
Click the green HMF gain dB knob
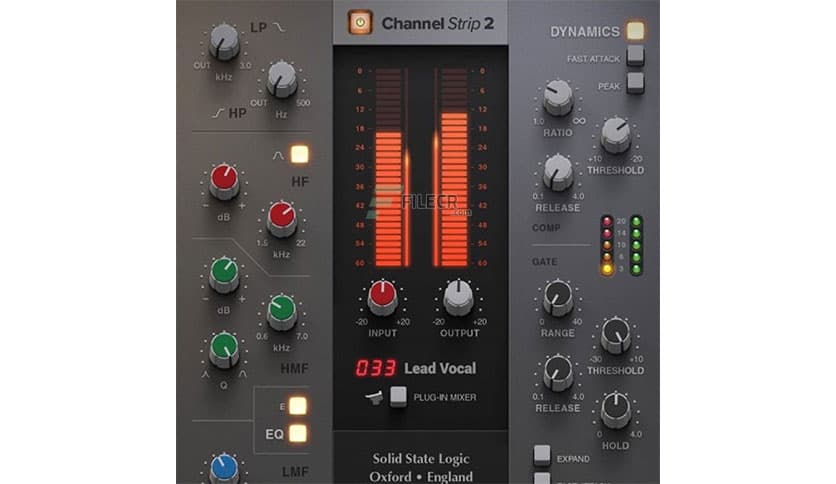224,275
